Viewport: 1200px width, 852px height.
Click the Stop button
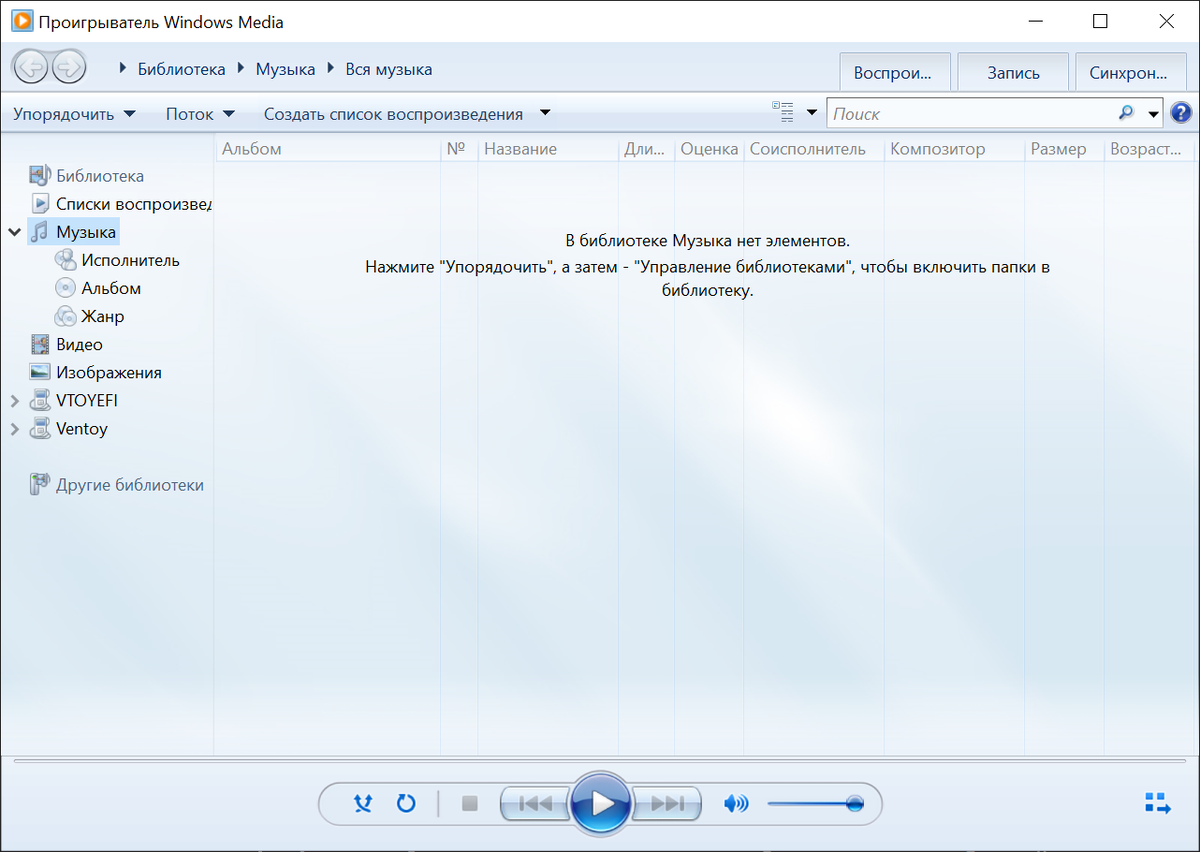[469, 803]
